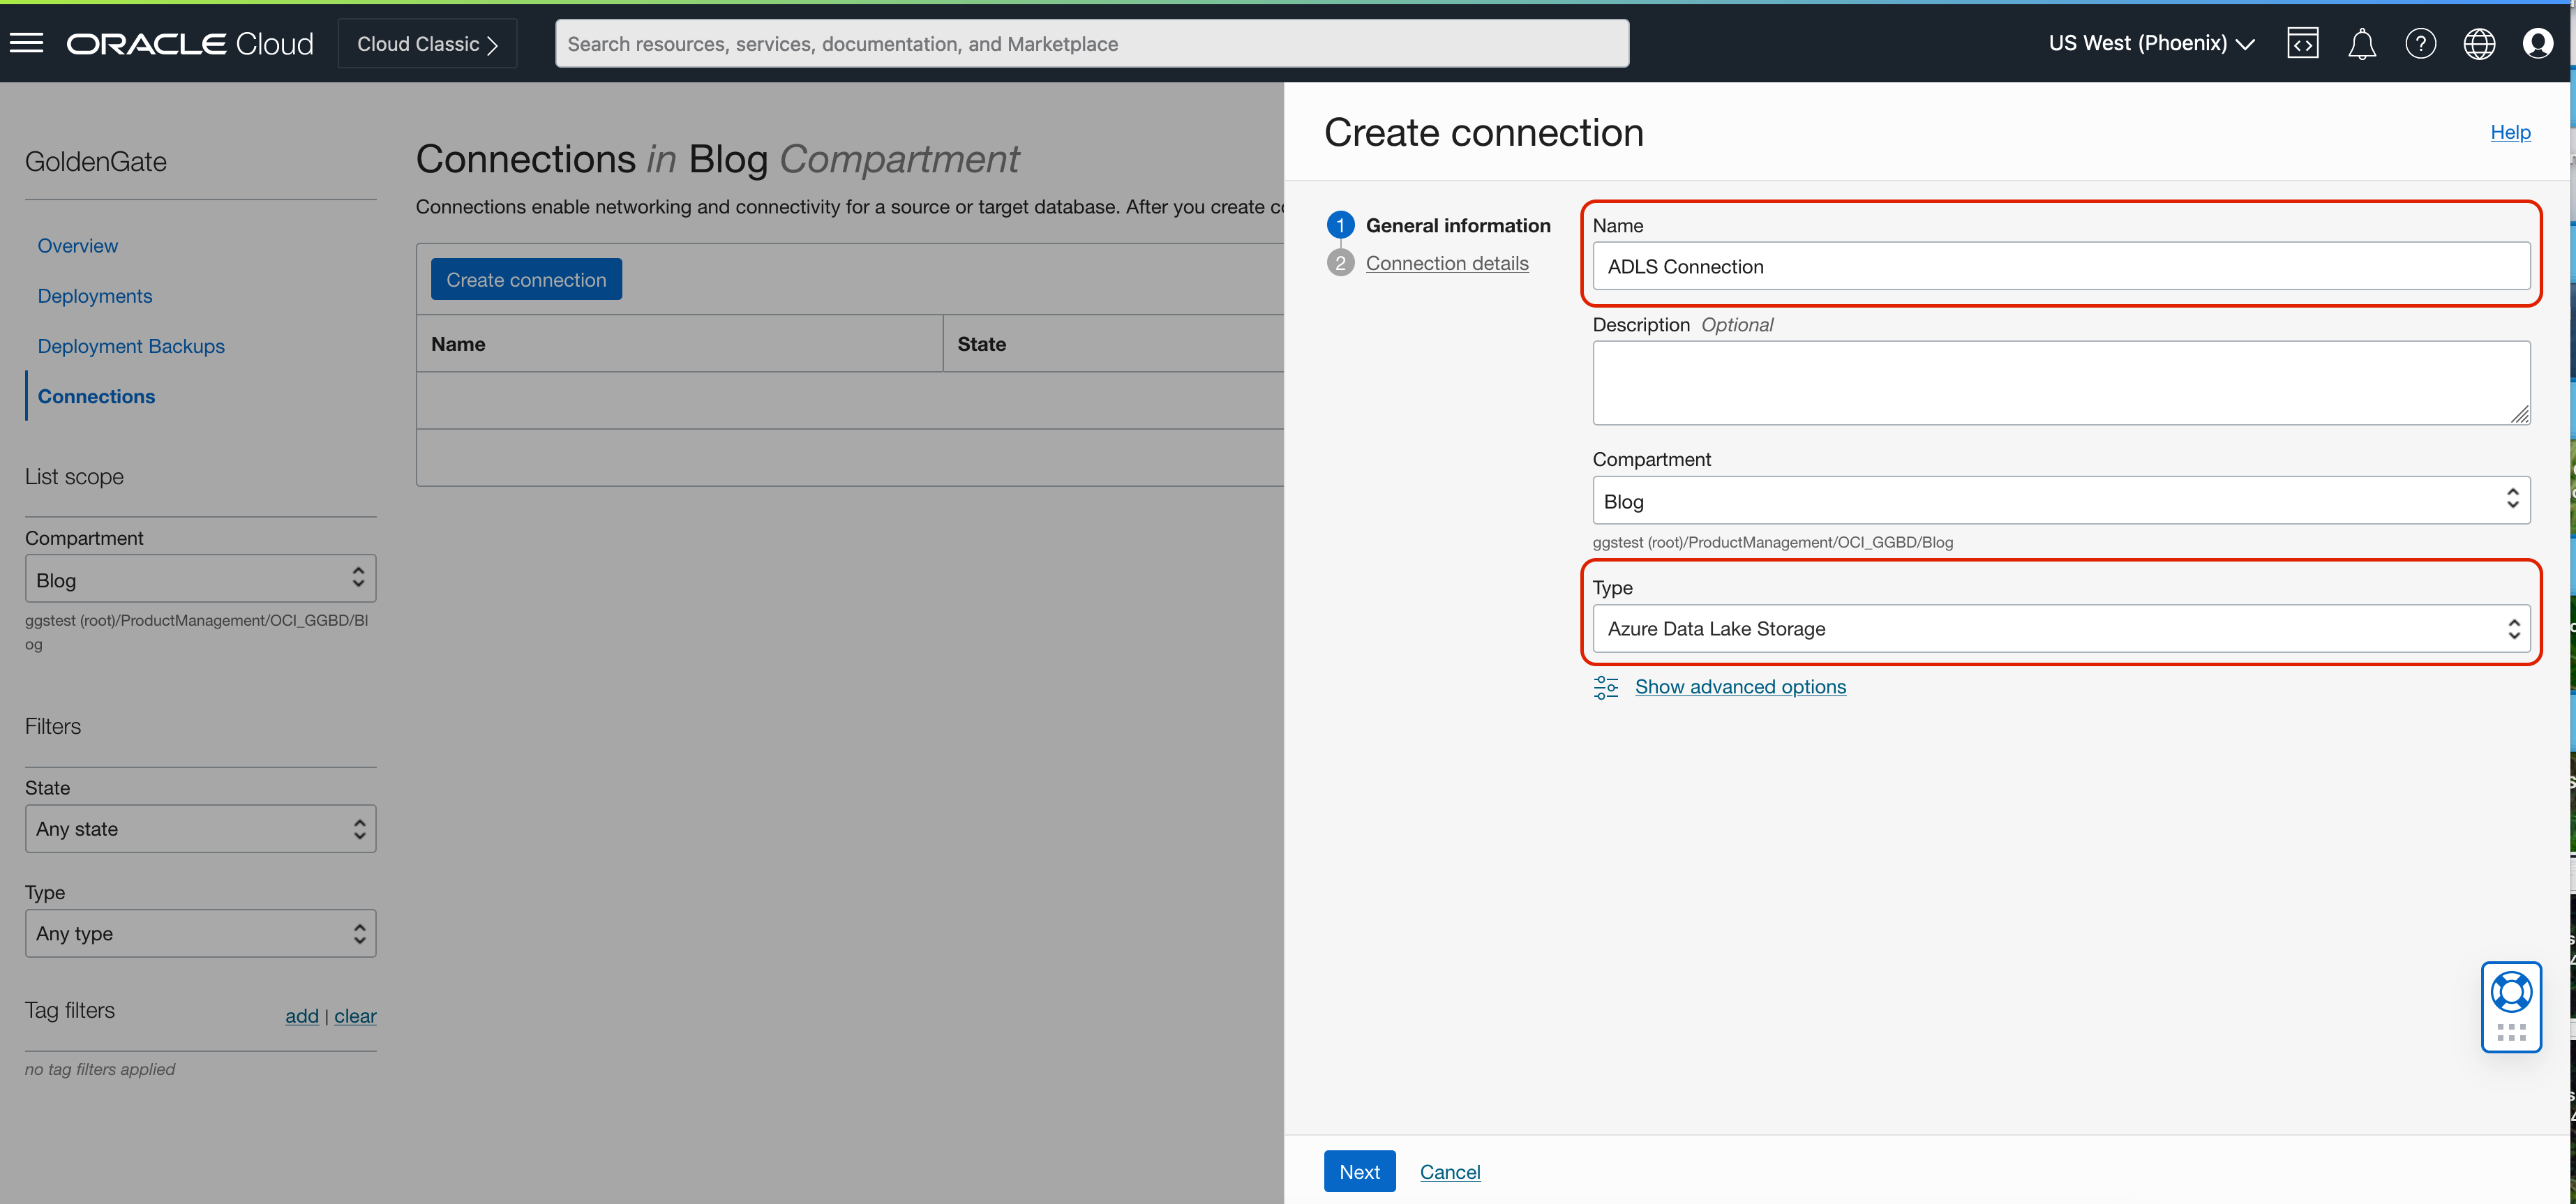2576x1204 pixels.
Task: Click the Description text area
Action: 2061,382
